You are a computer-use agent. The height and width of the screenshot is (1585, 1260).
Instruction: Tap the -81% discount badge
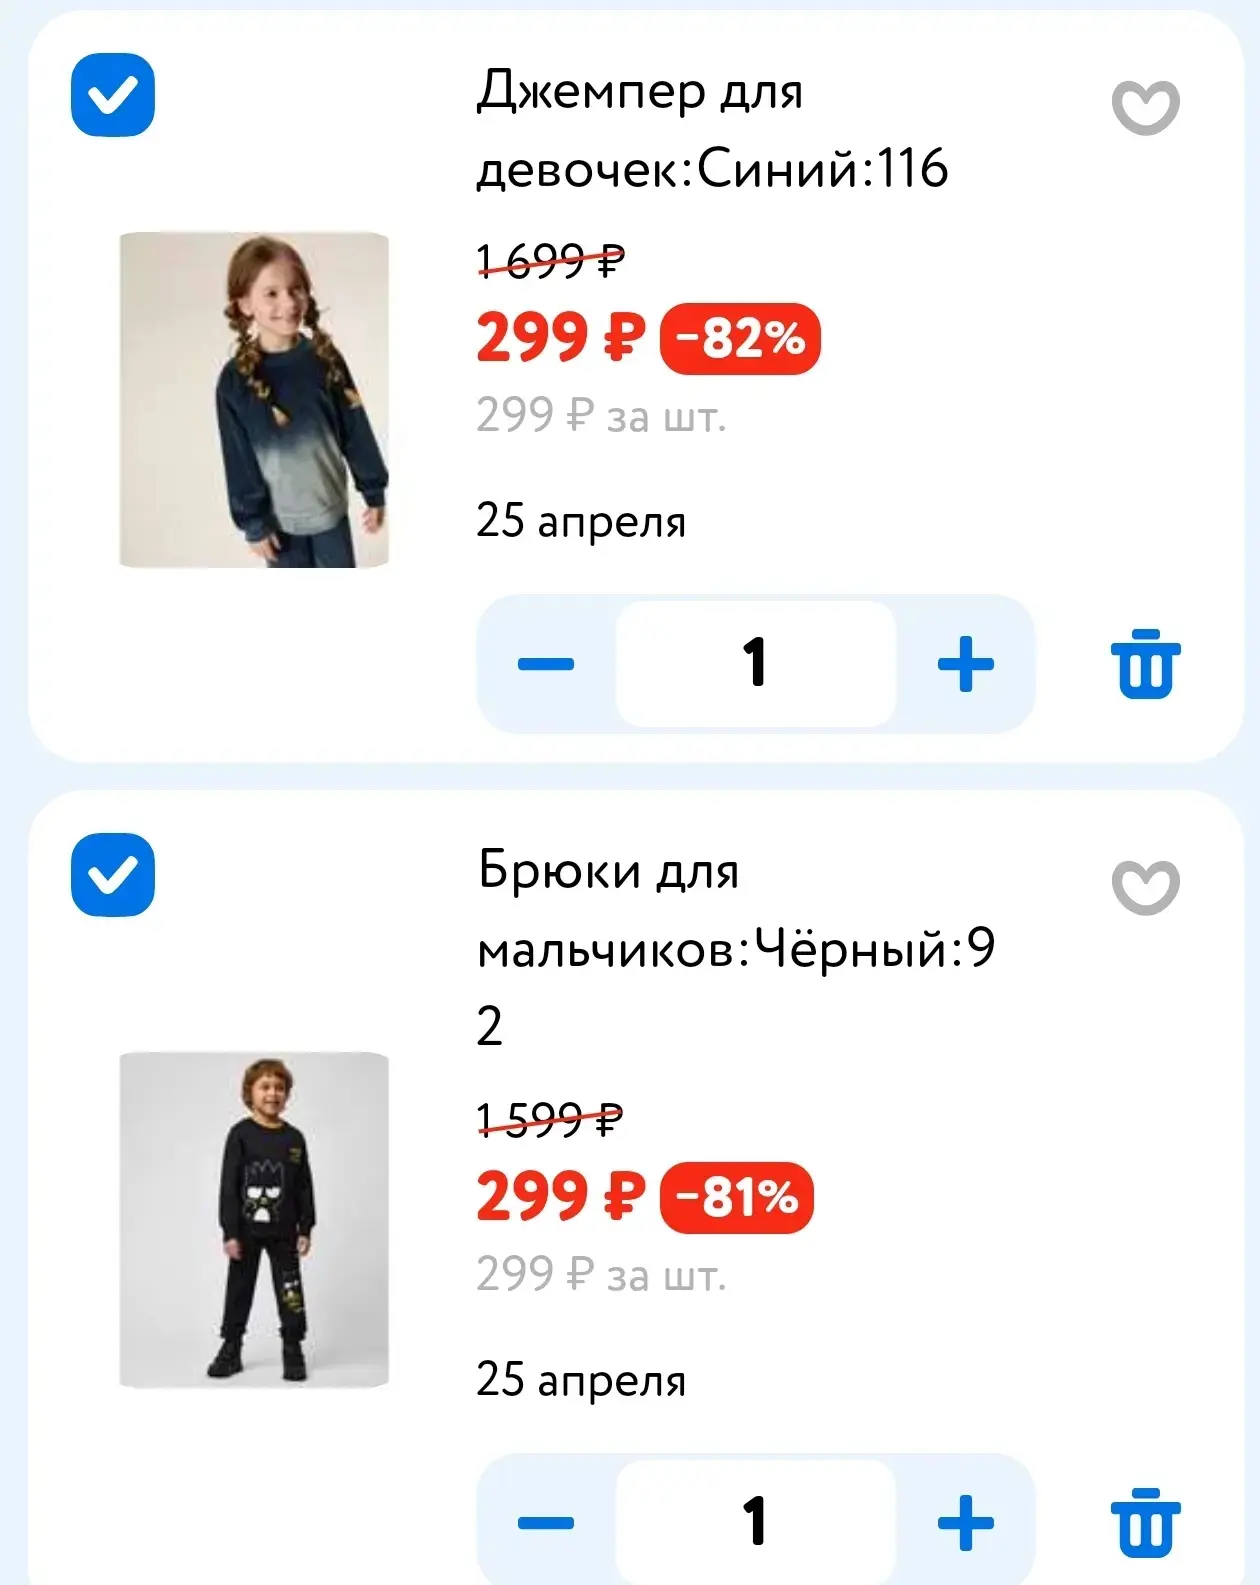[x=737, y=1197]
